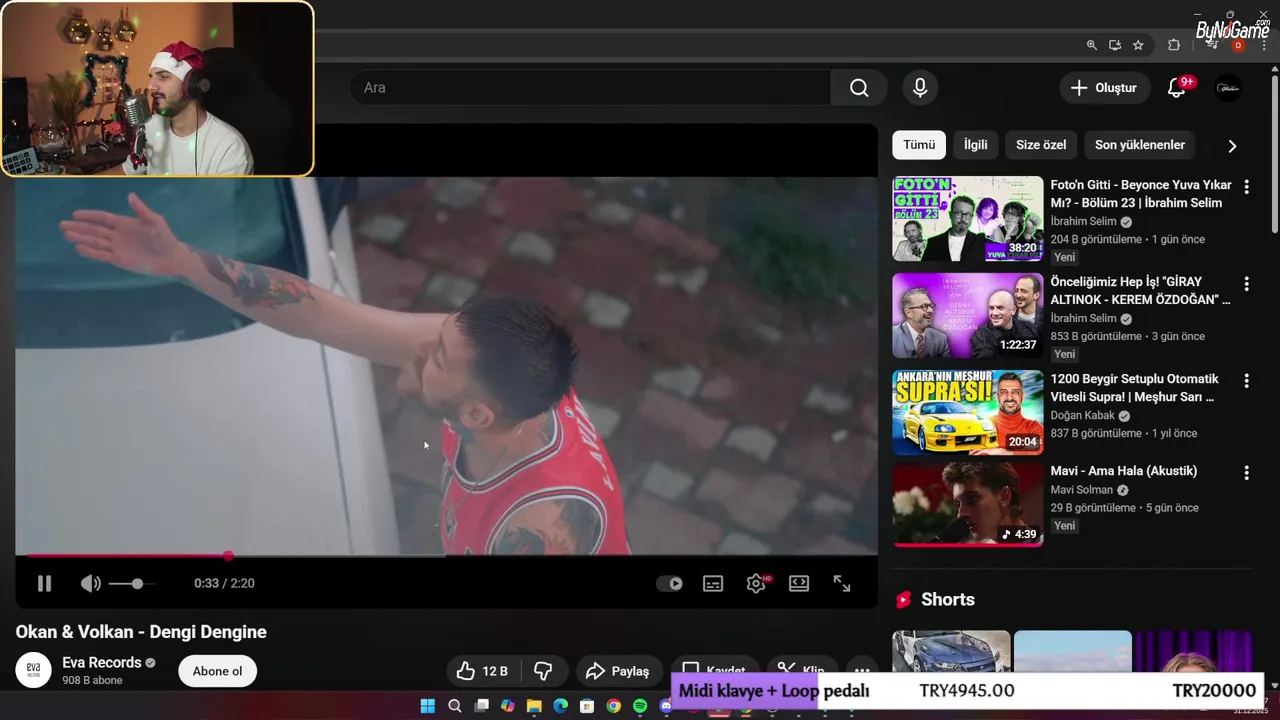
Task: Open Spotify from the taskbar
Action: coord(640,706)
